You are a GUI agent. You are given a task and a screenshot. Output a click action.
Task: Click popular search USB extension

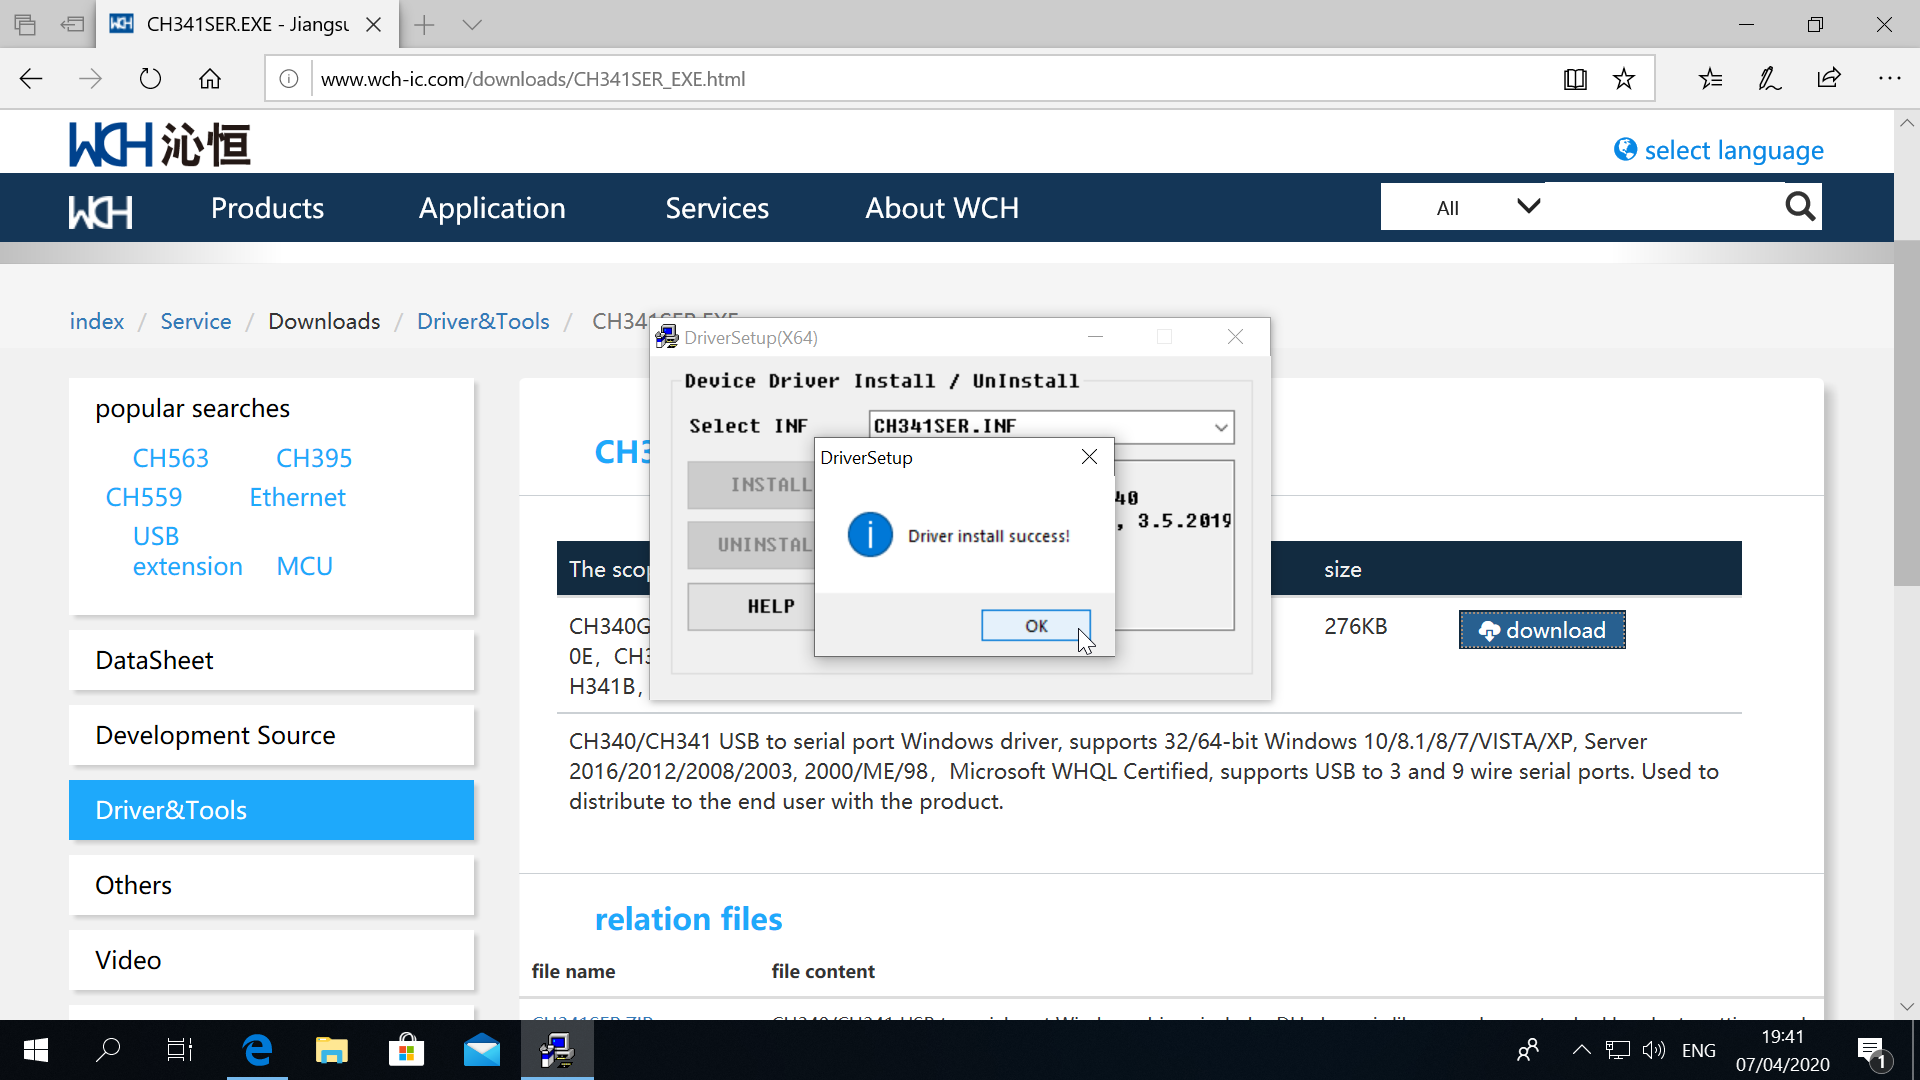[x=187, y=551]
